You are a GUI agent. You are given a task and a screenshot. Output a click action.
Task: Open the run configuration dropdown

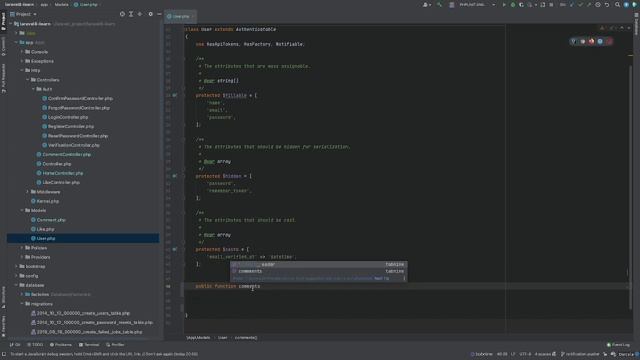coord(477,4)
